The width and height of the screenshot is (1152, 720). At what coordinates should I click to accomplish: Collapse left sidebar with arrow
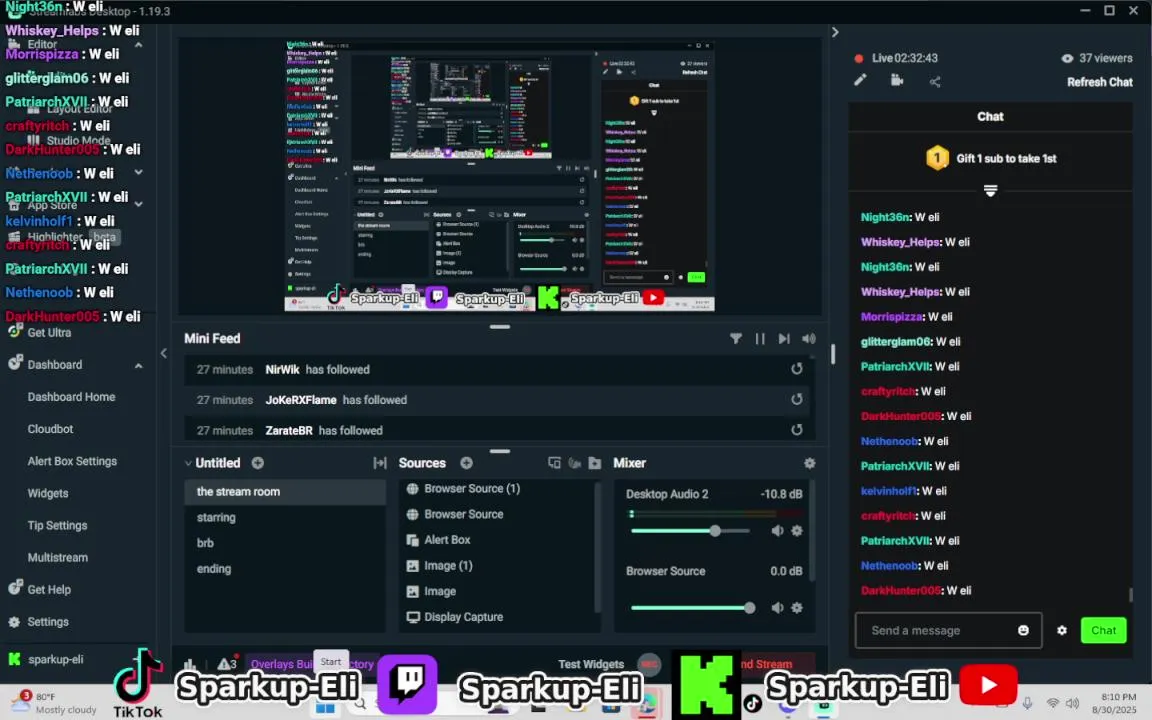point(164,353)
